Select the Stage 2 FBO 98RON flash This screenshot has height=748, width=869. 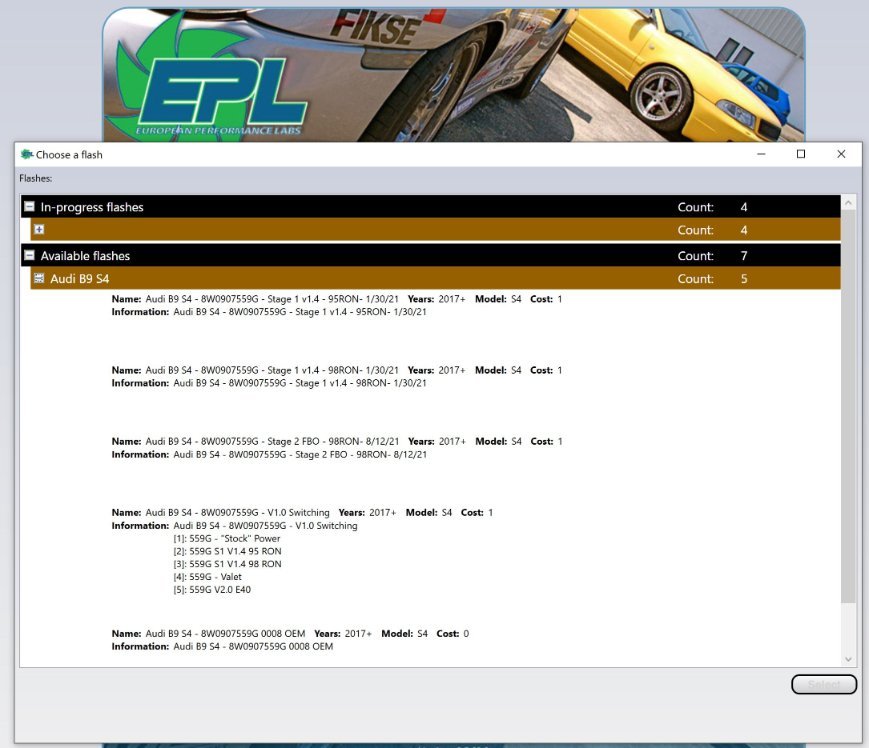click(x=337, y=448)
